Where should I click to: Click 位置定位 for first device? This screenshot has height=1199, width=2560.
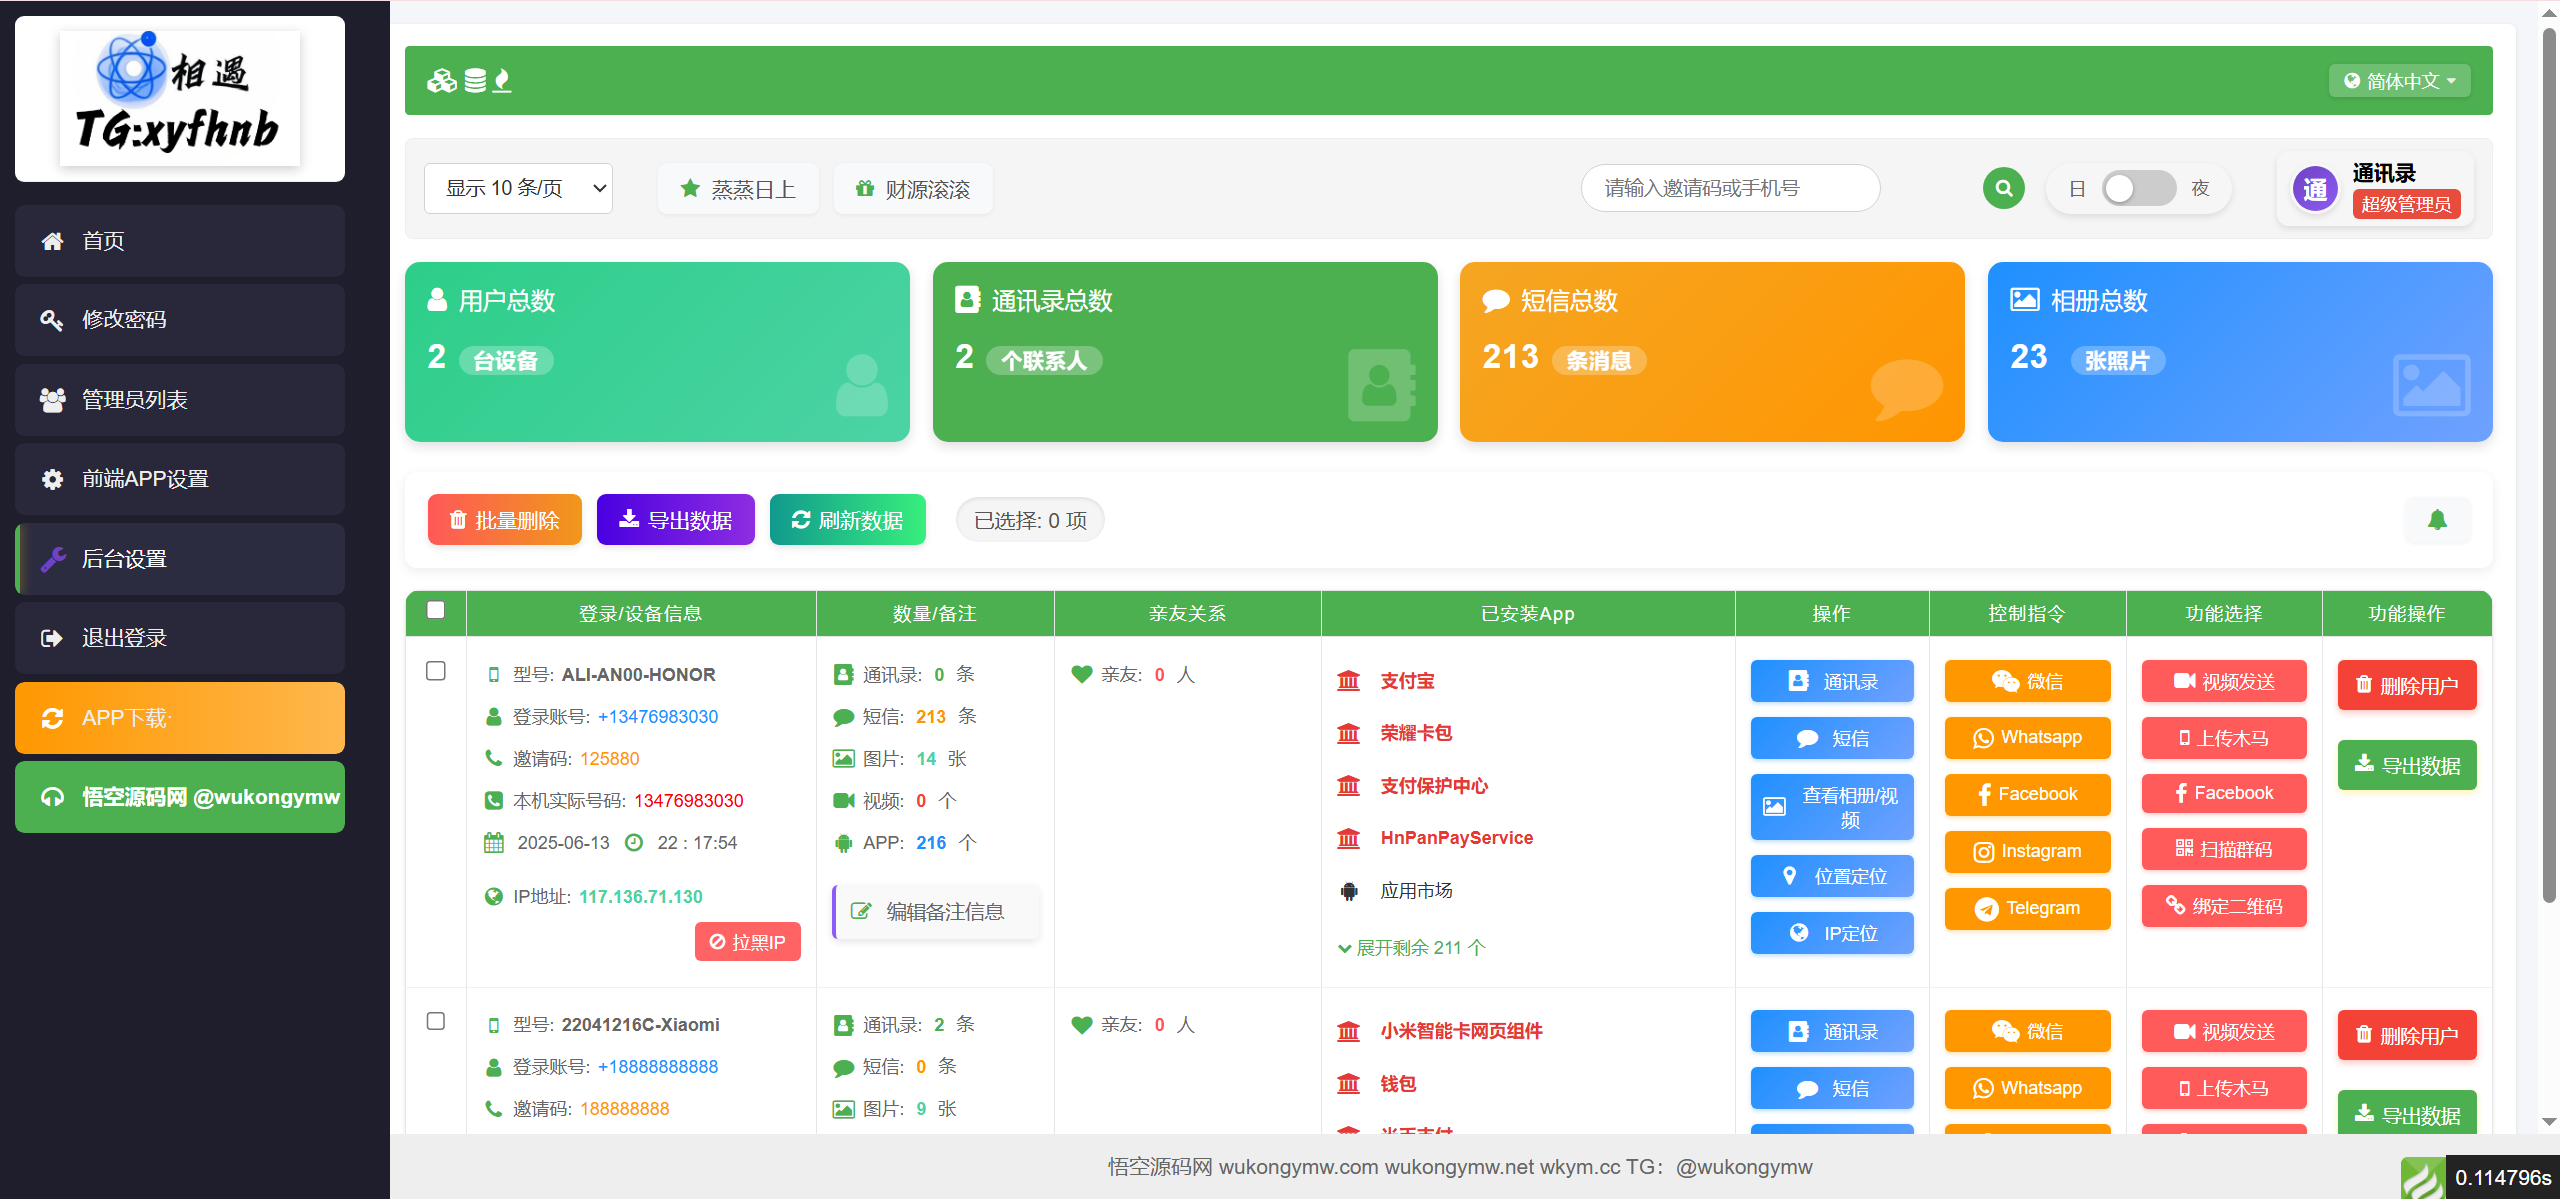point(1832,876)
